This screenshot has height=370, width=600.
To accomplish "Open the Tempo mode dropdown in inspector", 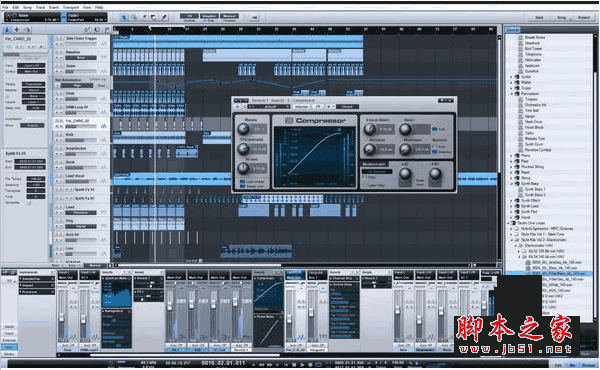I will [x=33, y=84].
